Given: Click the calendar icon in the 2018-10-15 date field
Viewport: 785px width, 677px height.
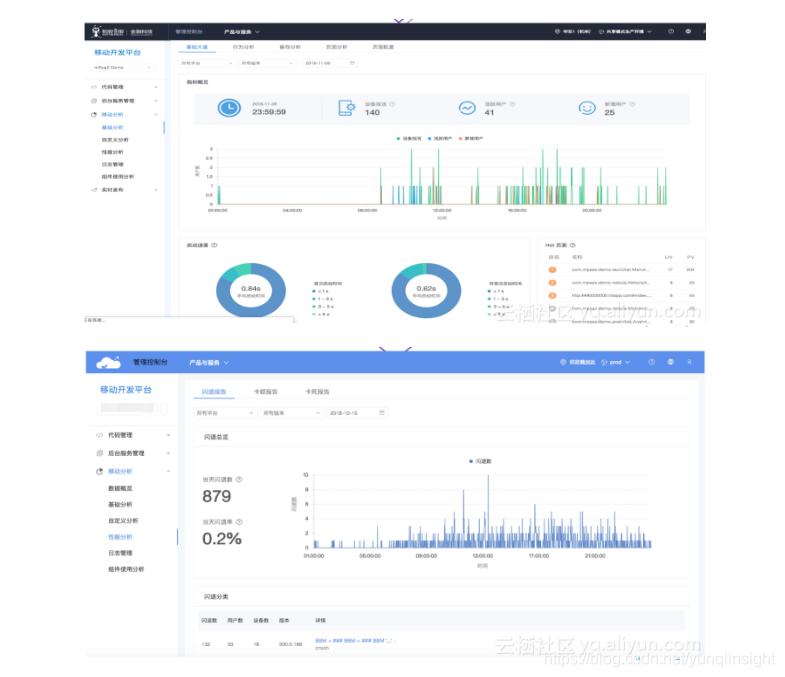Looking at the screenshot, I should 382,413.
